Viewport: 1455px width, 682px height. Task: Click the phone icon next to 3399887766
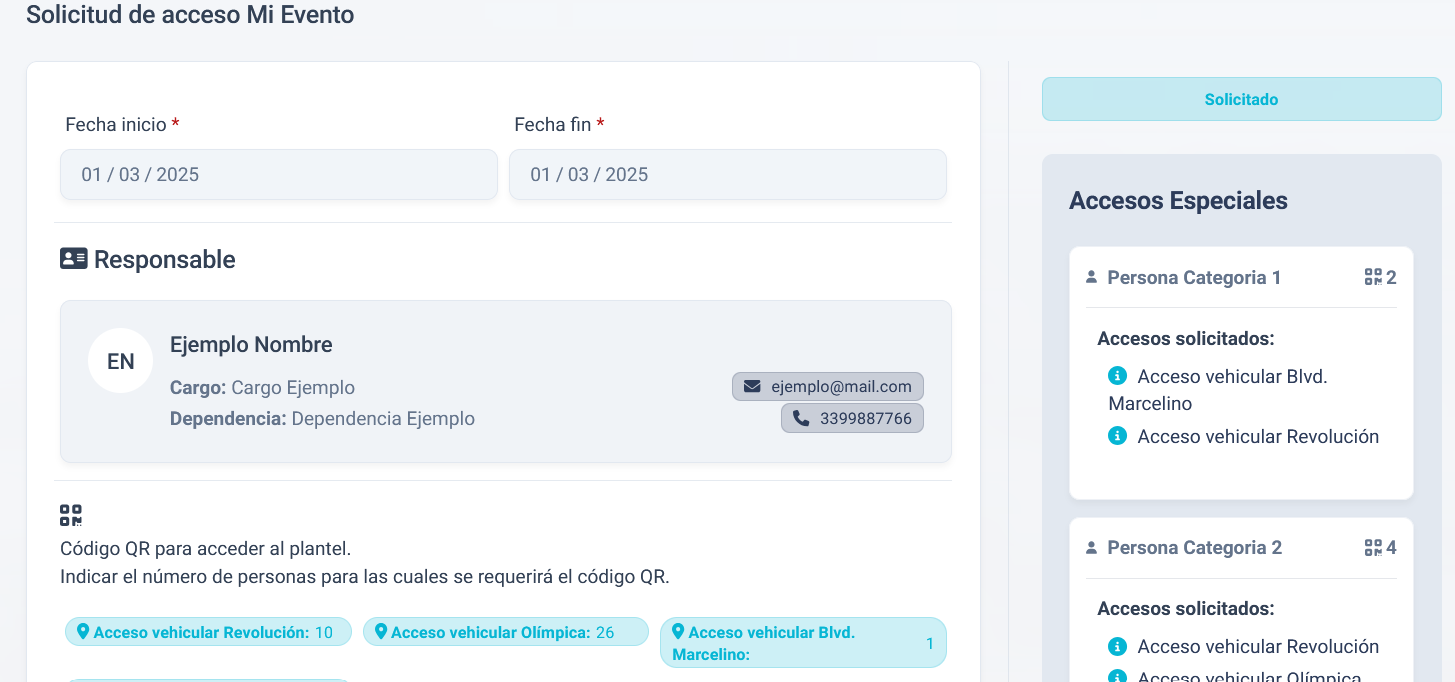[799, 418]
